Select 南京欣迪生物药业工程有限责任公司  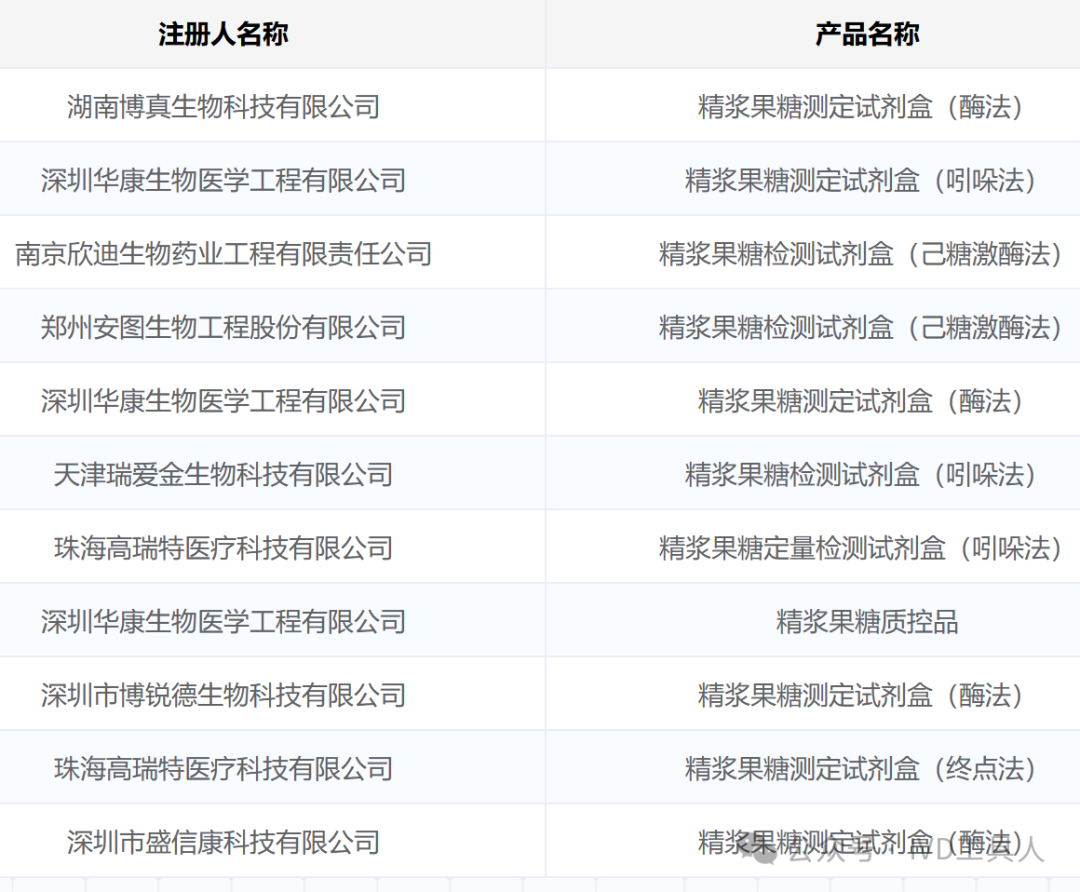pyautogui.click(x=222, y=254)
